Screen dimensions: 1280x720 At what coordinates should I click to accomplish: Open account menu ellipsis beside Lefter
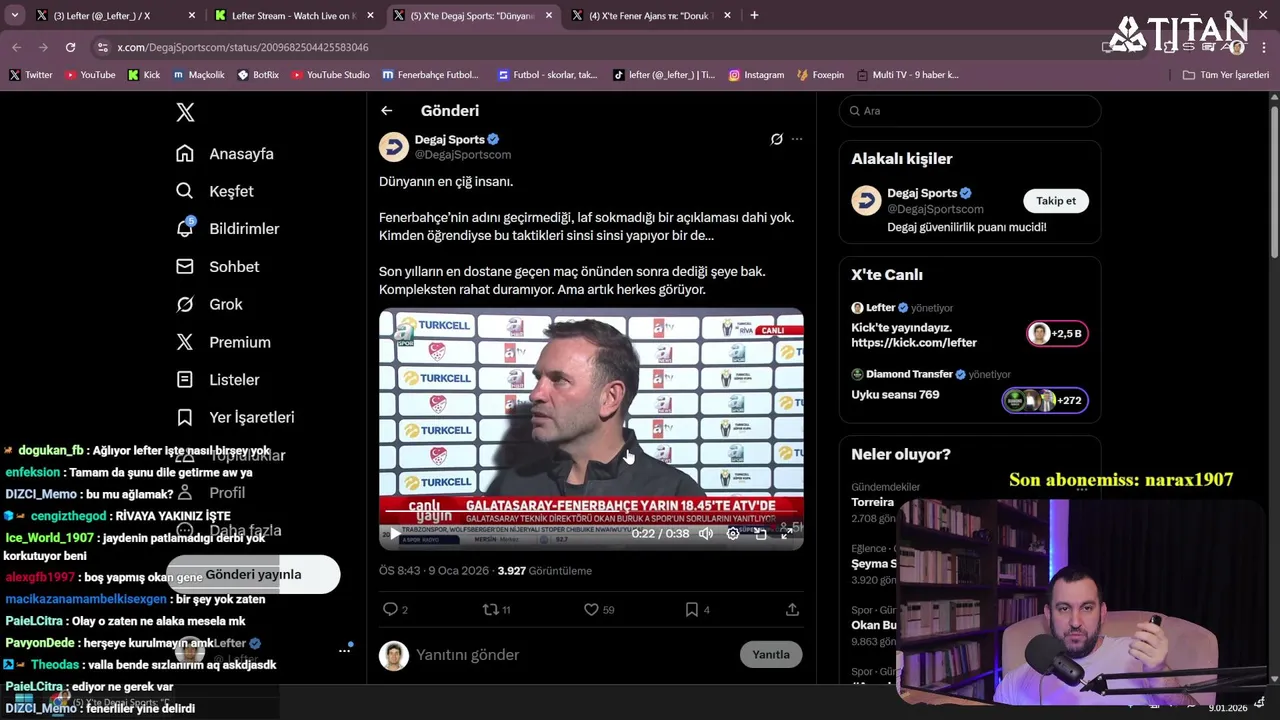coord(344,650)
